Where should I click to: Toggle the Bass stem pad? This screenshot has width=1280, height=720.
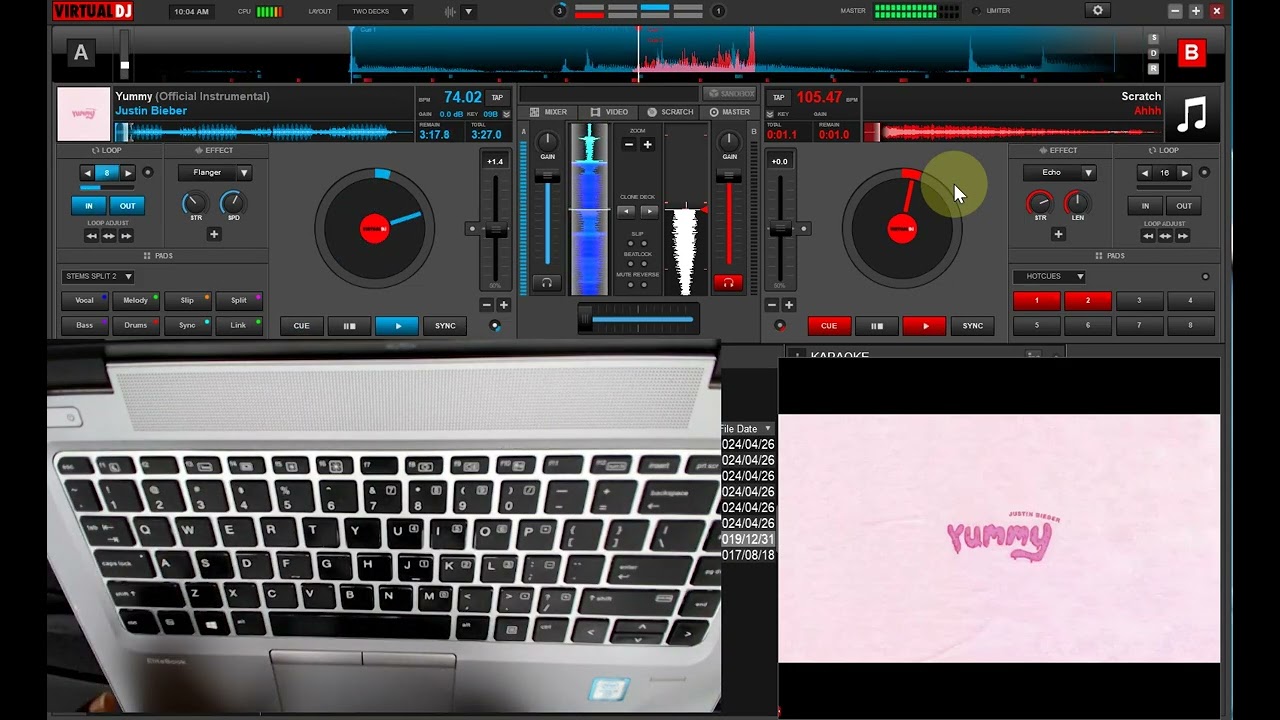click(x=84, y=325)
